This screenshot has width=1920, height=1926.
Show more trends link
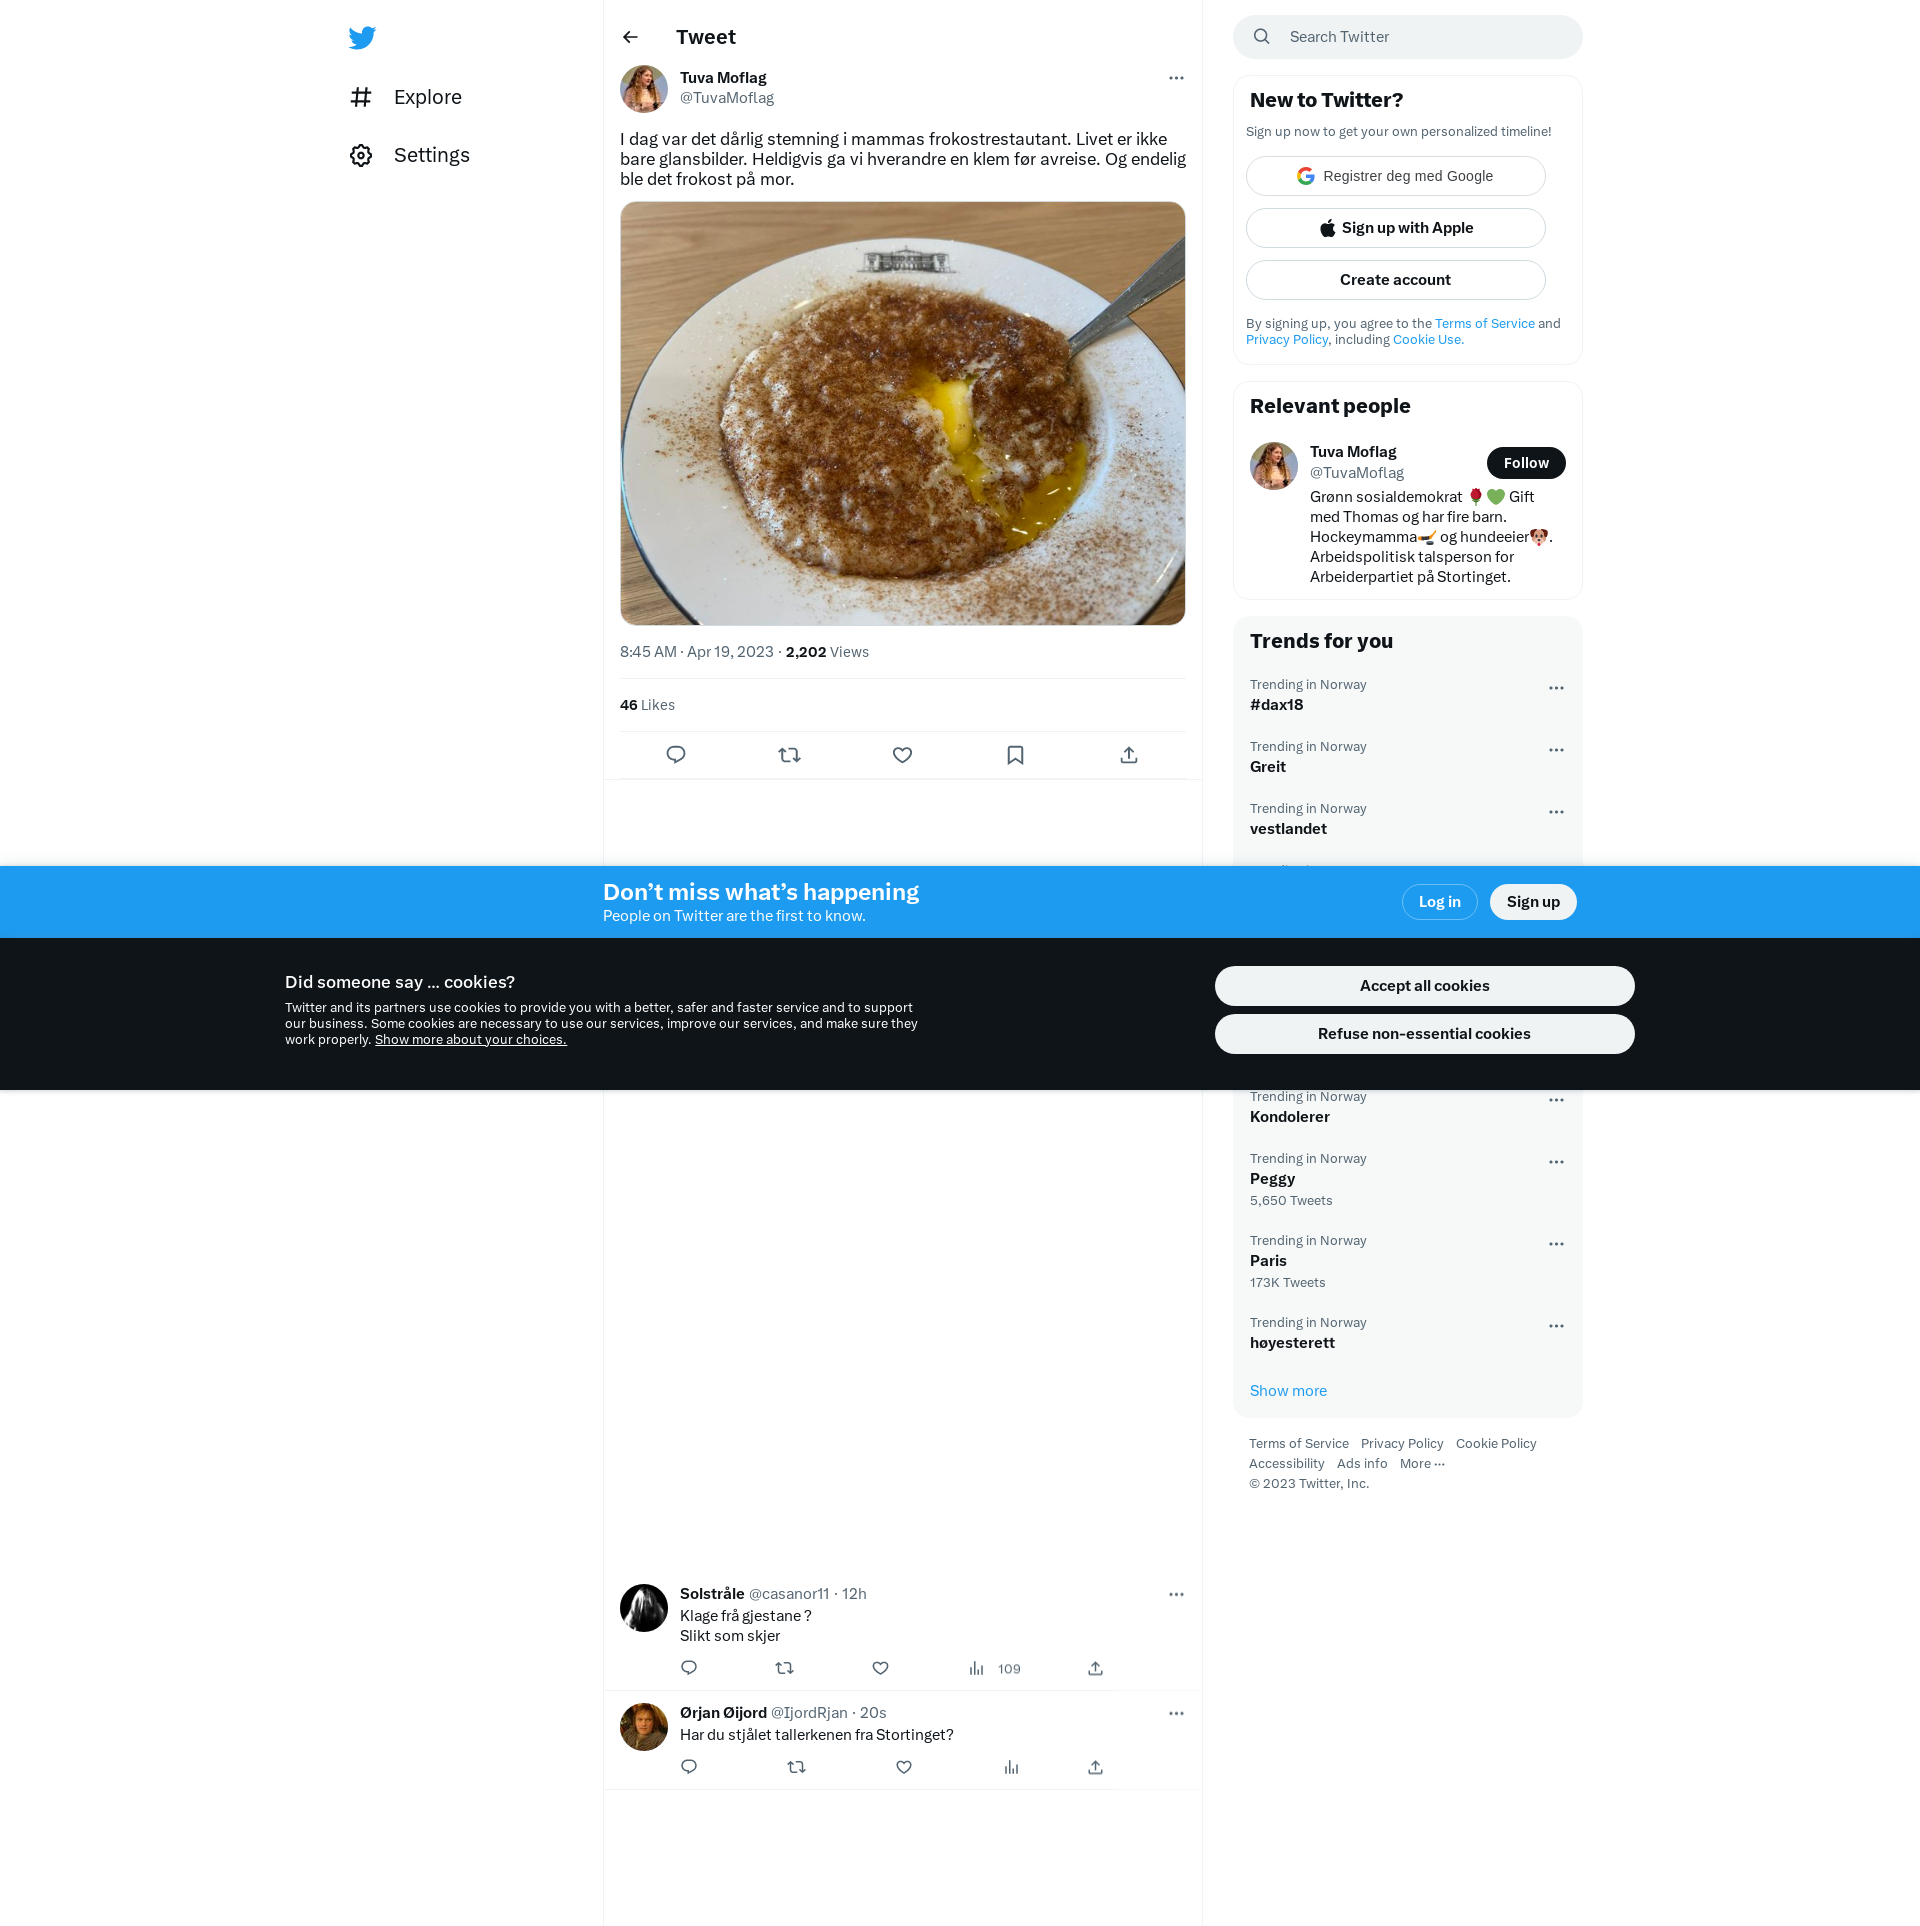tap(1288, 1391)
